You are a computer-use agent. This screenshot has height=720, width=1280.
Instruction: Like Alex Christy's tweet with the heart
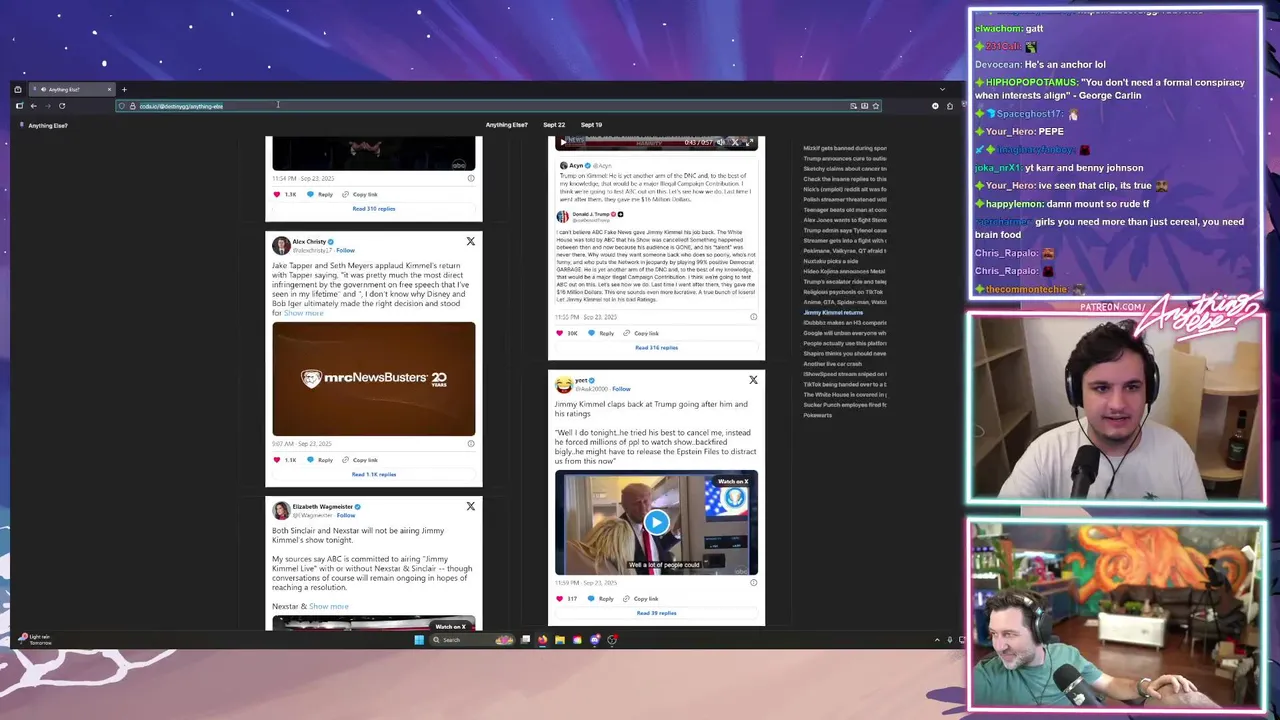click(x=277, y=460)
